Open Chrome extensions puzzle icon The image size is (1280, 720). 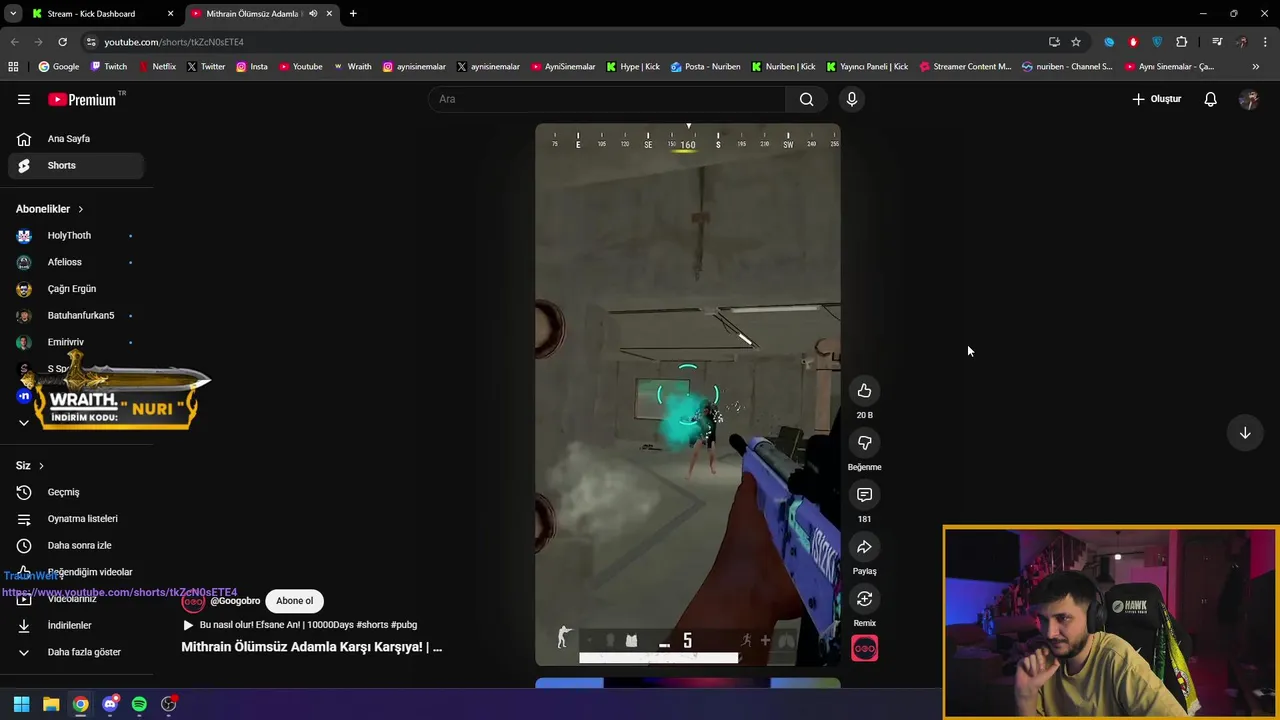pos(1182,42)
